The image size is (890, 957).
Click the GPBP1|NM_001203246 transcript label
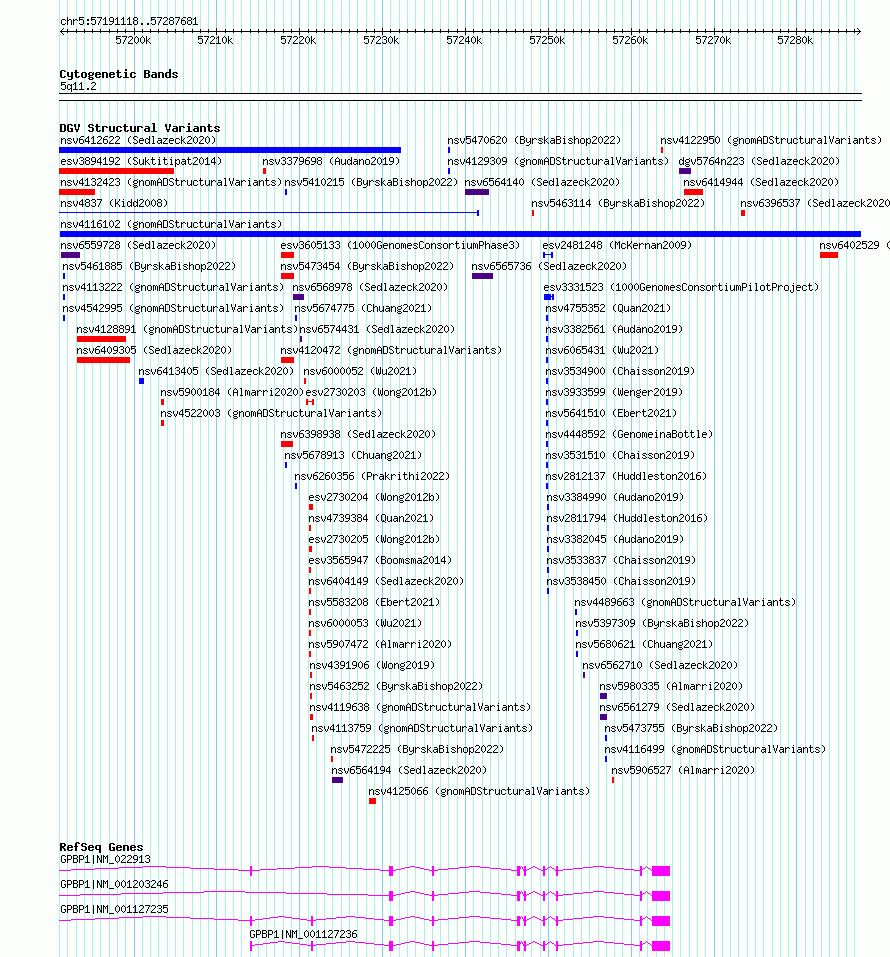coord(114,885)
